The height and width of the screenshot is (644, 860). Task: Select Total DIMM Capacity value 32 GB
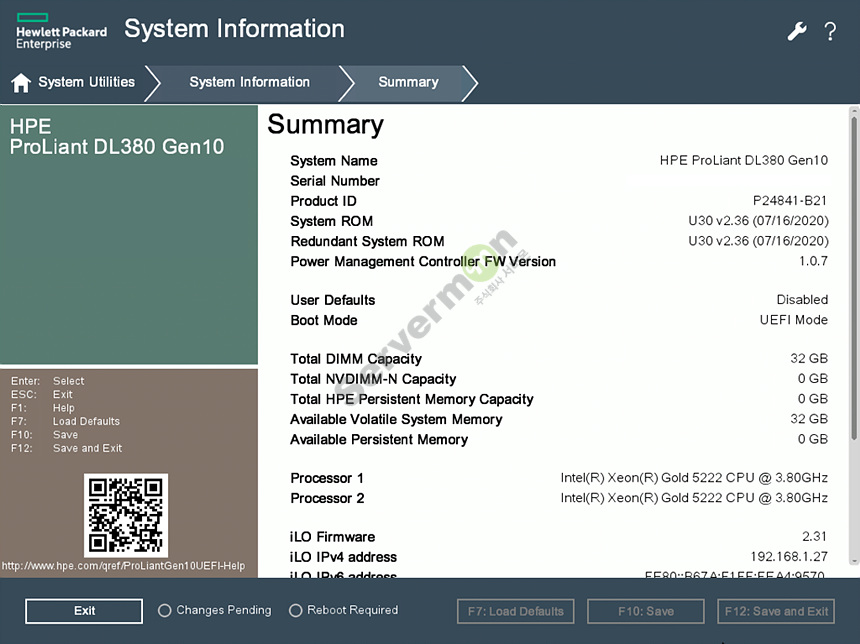[x=809, y=358]
